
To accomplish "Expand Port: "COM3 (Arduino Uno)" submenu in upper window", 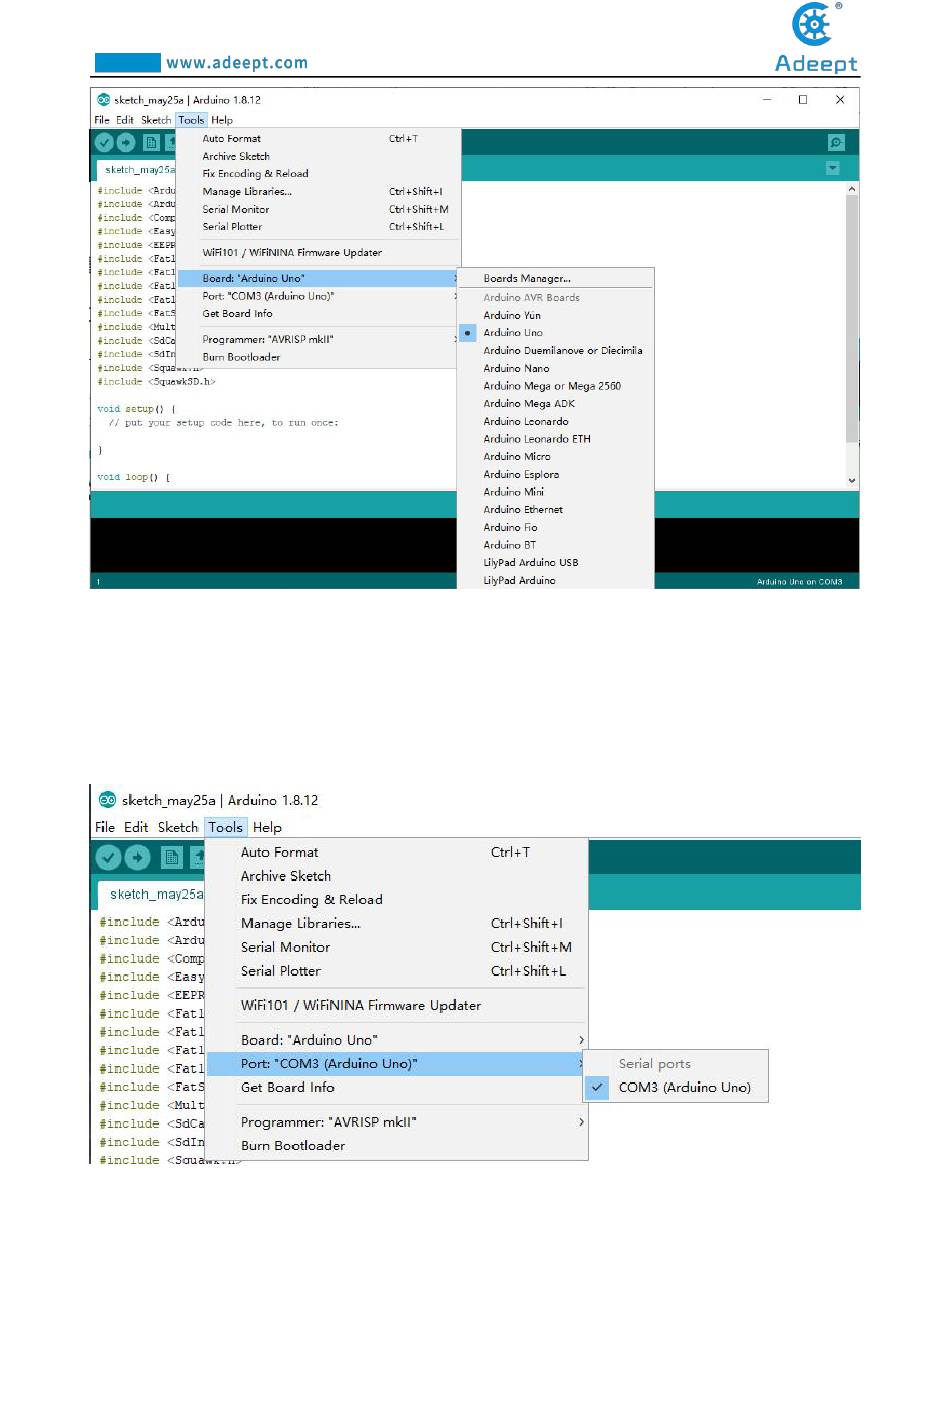I will (x=318, y=296).
